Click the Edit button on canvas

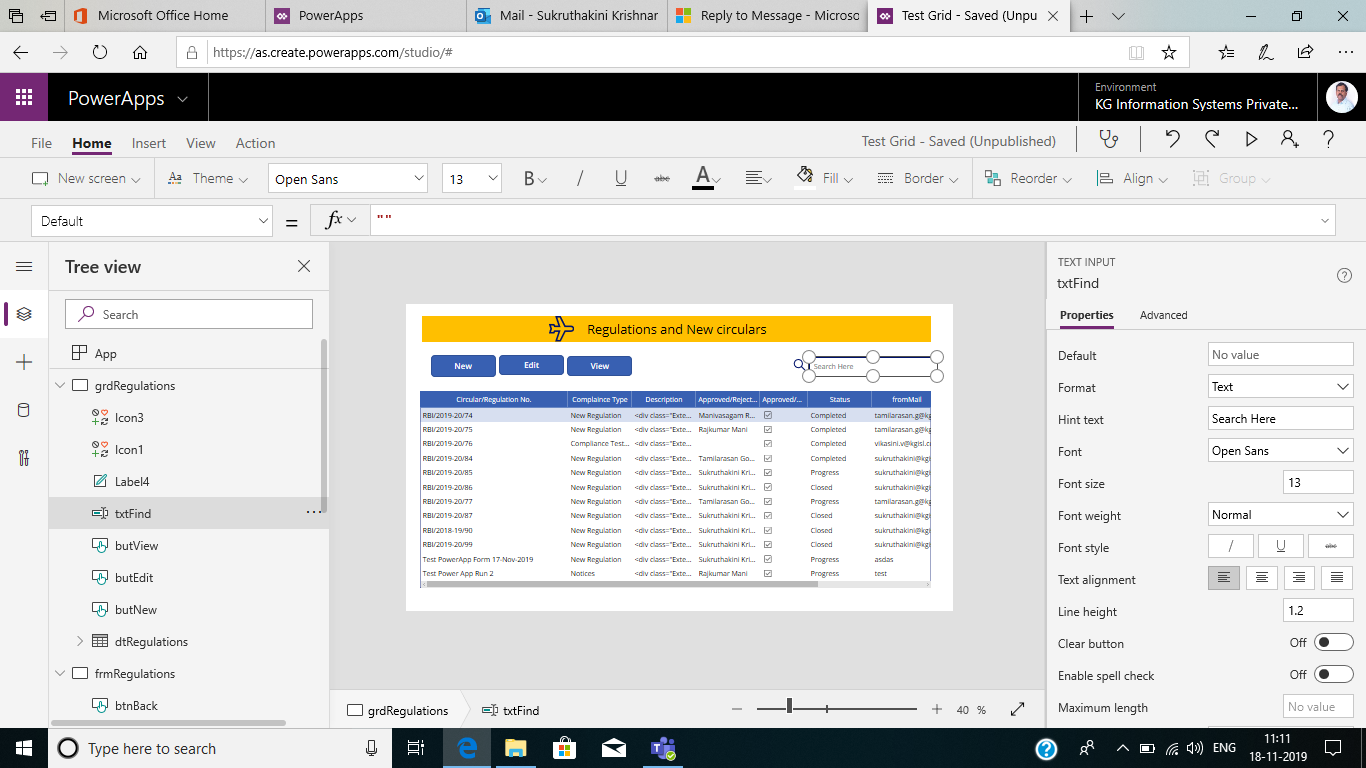click(531, 365)
